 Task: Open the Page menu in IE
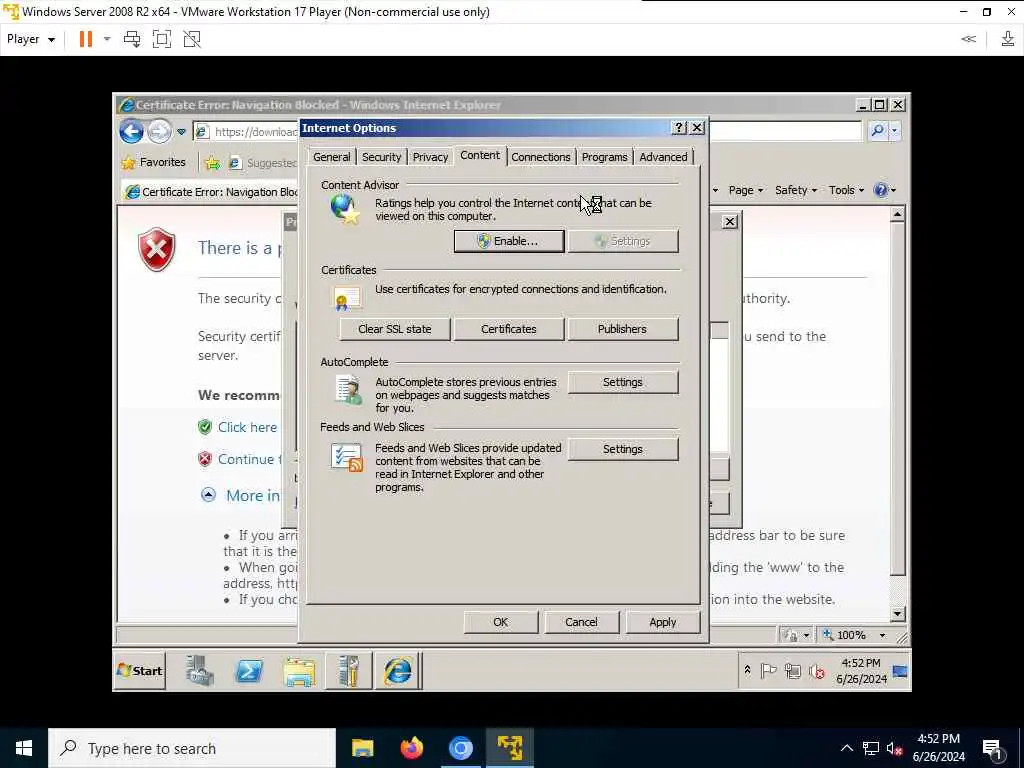click(x=745, y=190)
